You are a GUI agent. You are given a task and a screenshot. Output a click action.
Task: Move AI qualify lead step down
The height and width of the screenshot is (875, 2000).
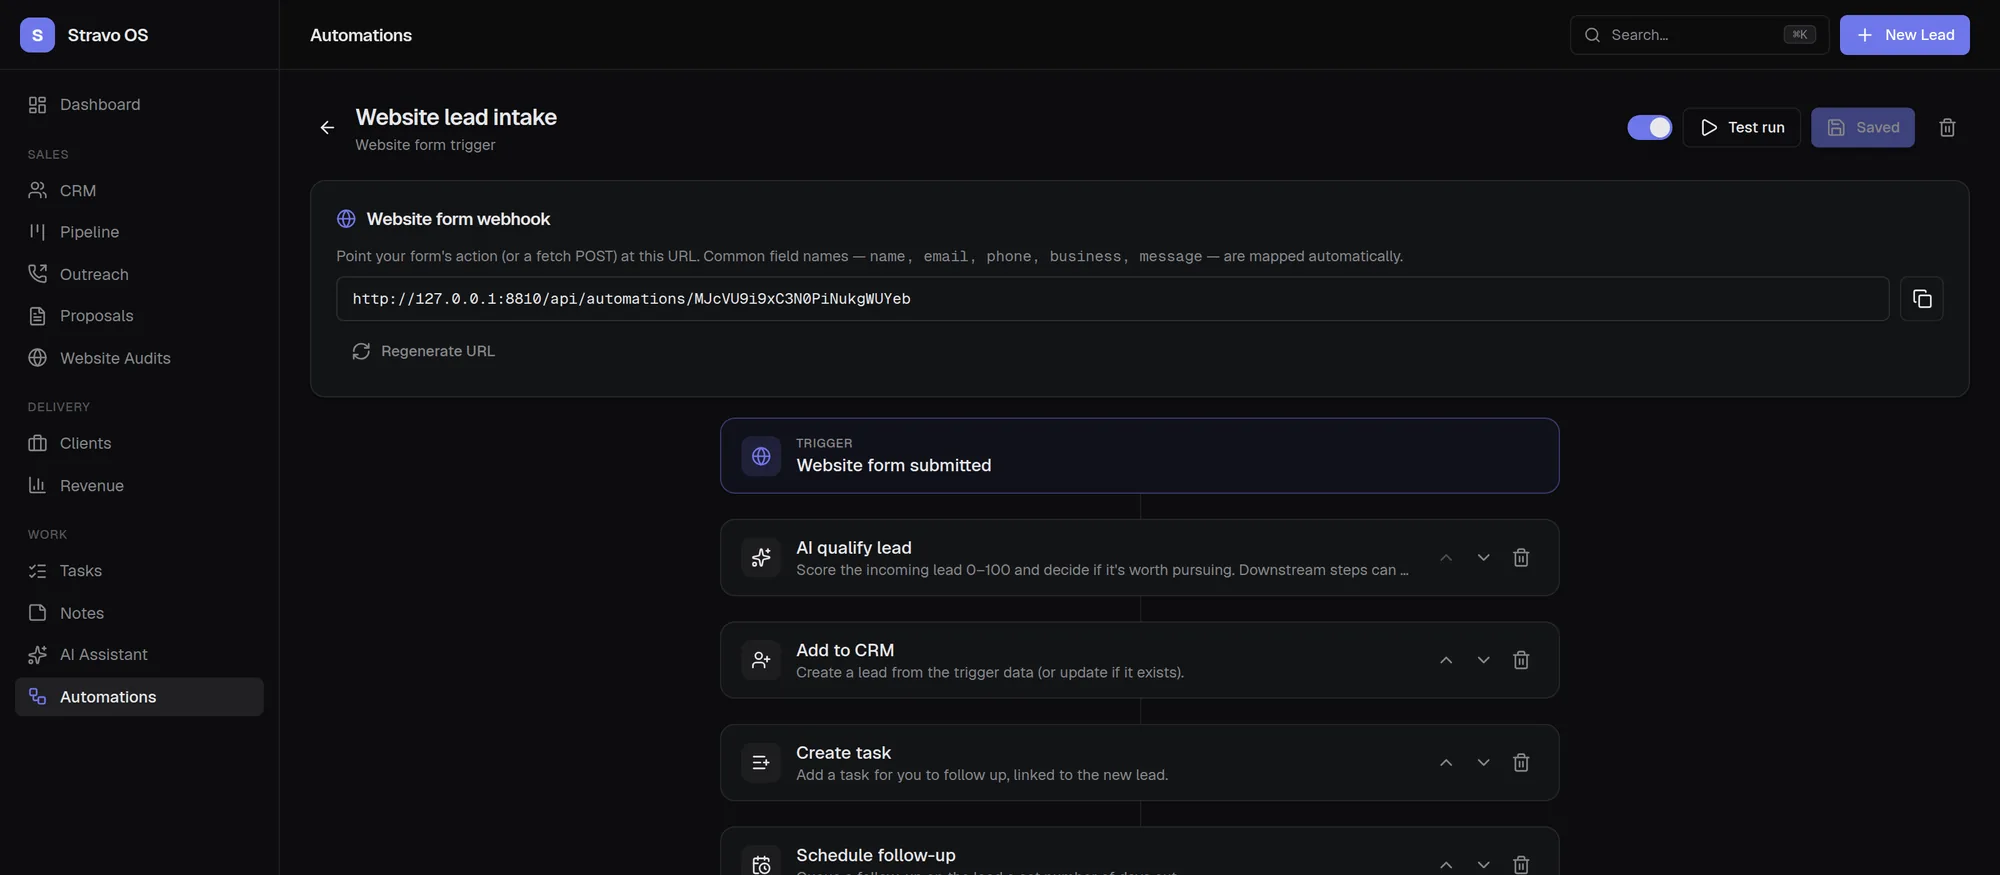point(1483,558)
